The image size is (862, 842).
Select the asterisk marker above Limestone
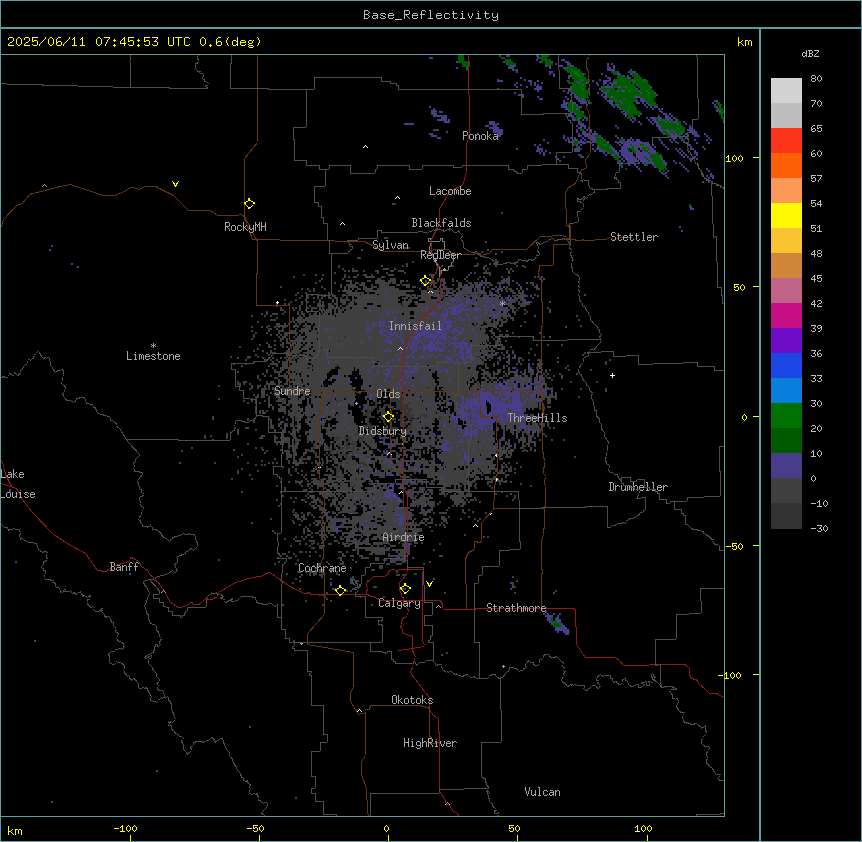(153, 346)
